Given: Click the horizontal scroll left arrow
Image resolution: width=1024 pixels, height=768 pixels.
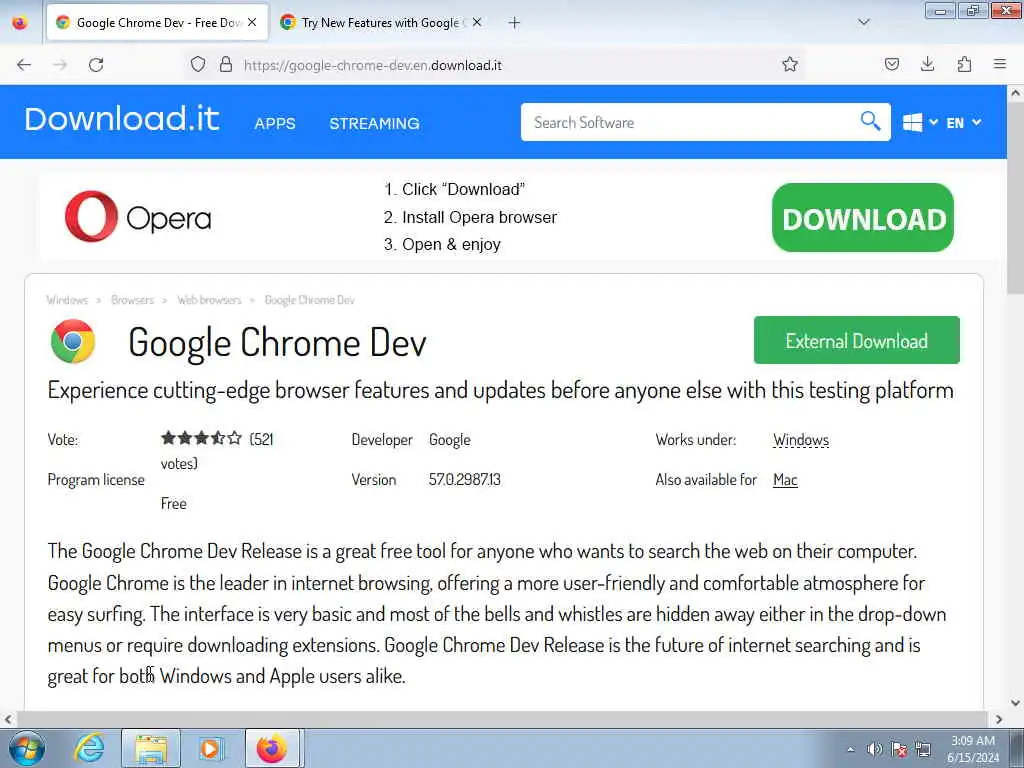Looking at the screenshot, I should coord(7,719).
